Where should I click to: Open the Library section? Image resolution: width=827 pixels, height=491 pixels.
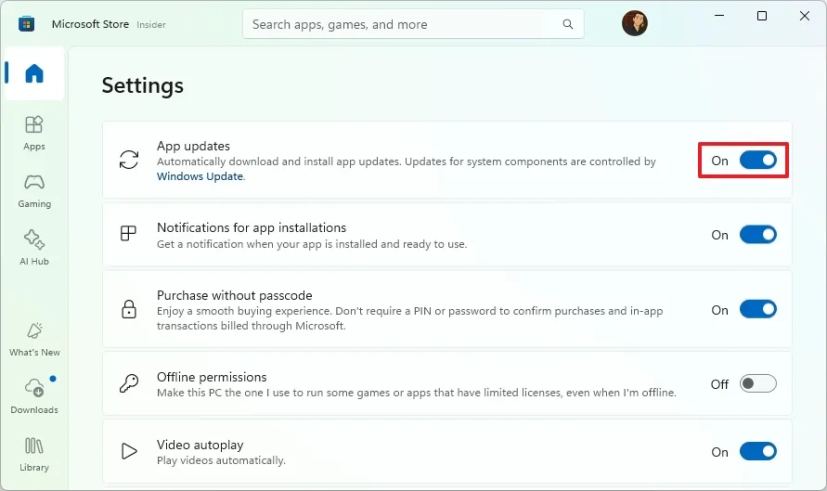pyautogui.click(x=34, y=455)
